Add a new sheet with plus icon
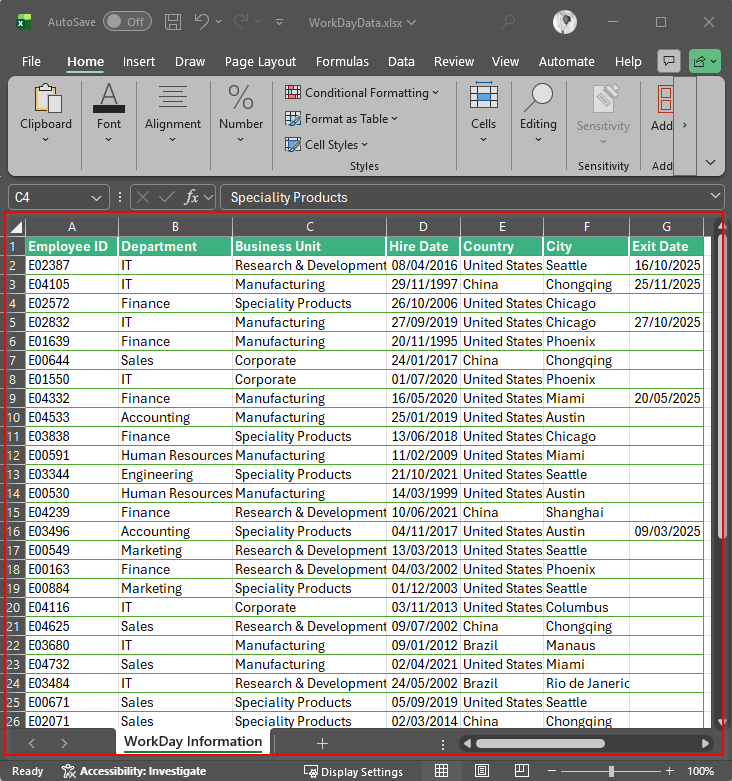Image resolution: width=732 pixels, height=781 pixels. (x=322, y=744)
